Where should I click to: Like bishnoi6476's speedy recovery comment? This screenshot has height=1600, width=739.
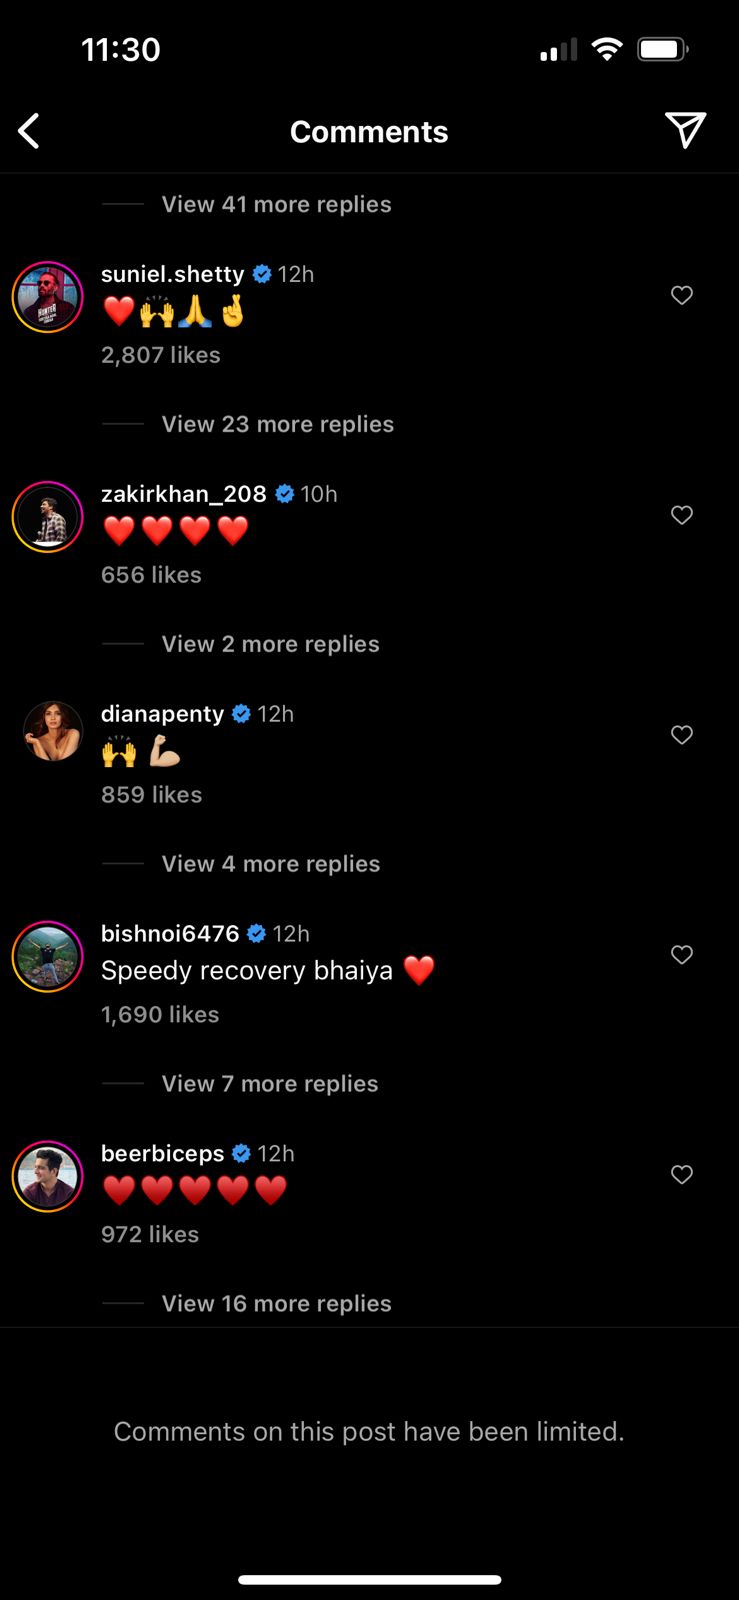click(x=682, y=955)
